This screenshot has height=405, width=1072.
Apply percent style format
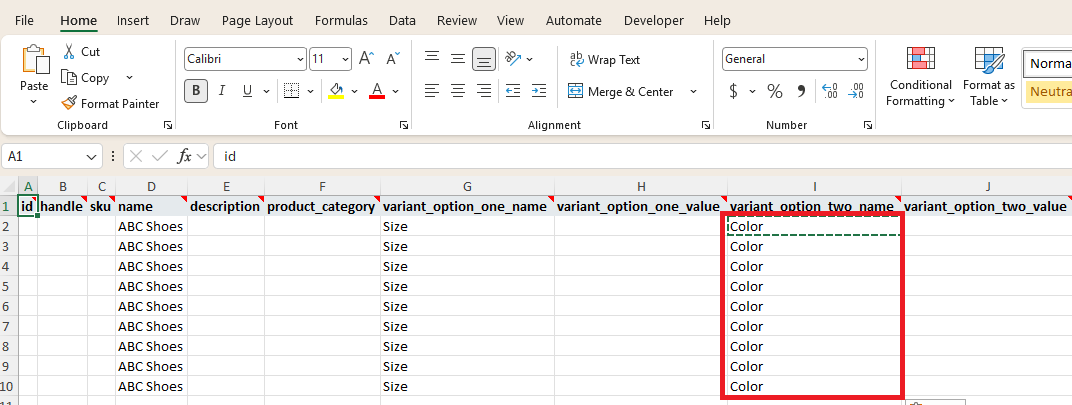775,91
